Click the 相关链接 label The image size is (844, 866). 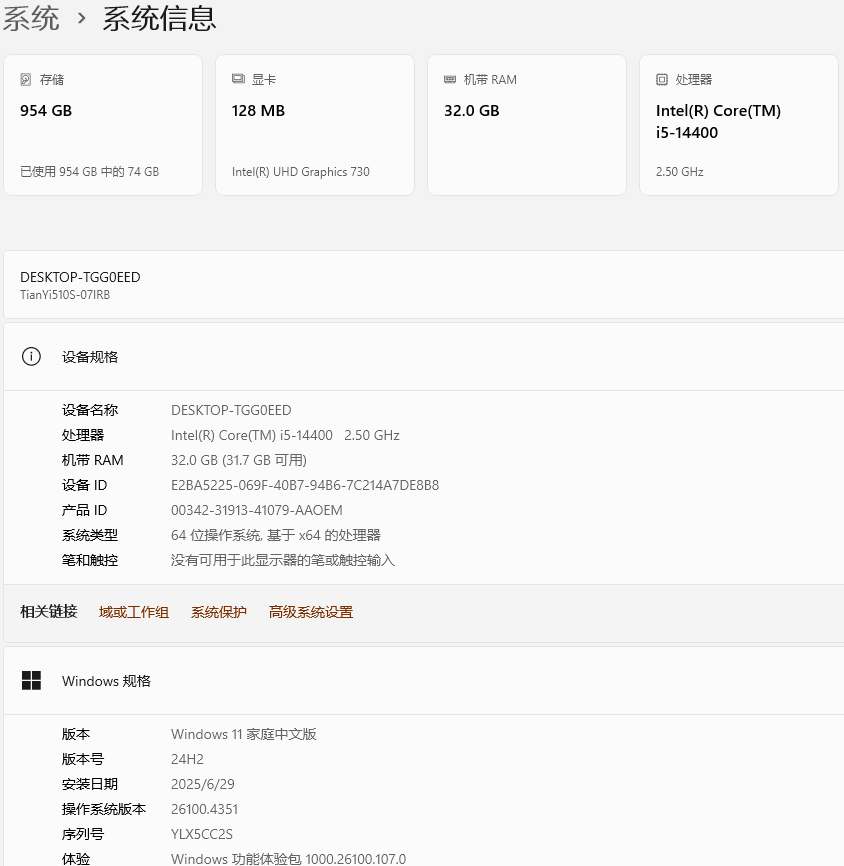pos(49,612)
